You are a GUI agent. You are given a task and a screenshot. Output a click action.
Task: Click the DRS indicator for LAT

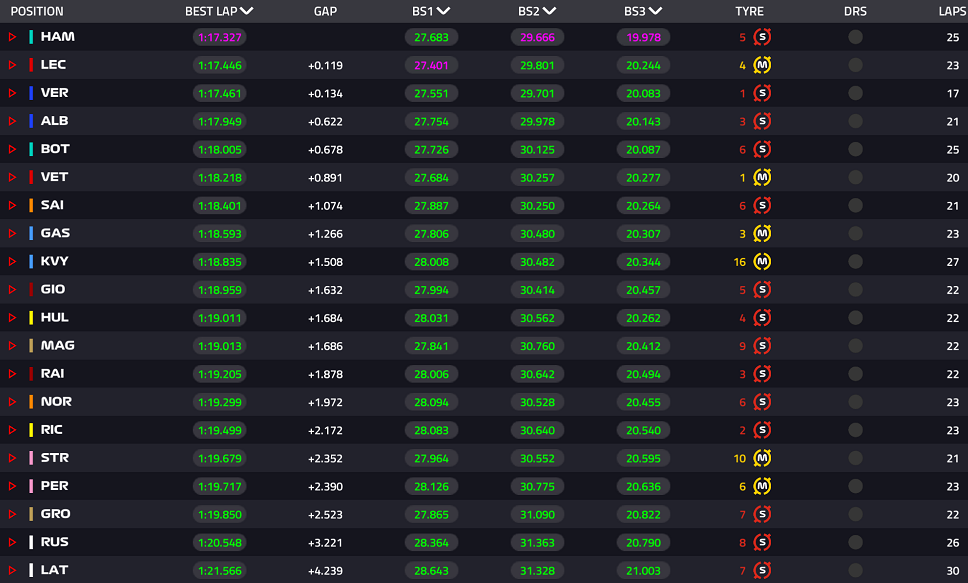(855, 571)
